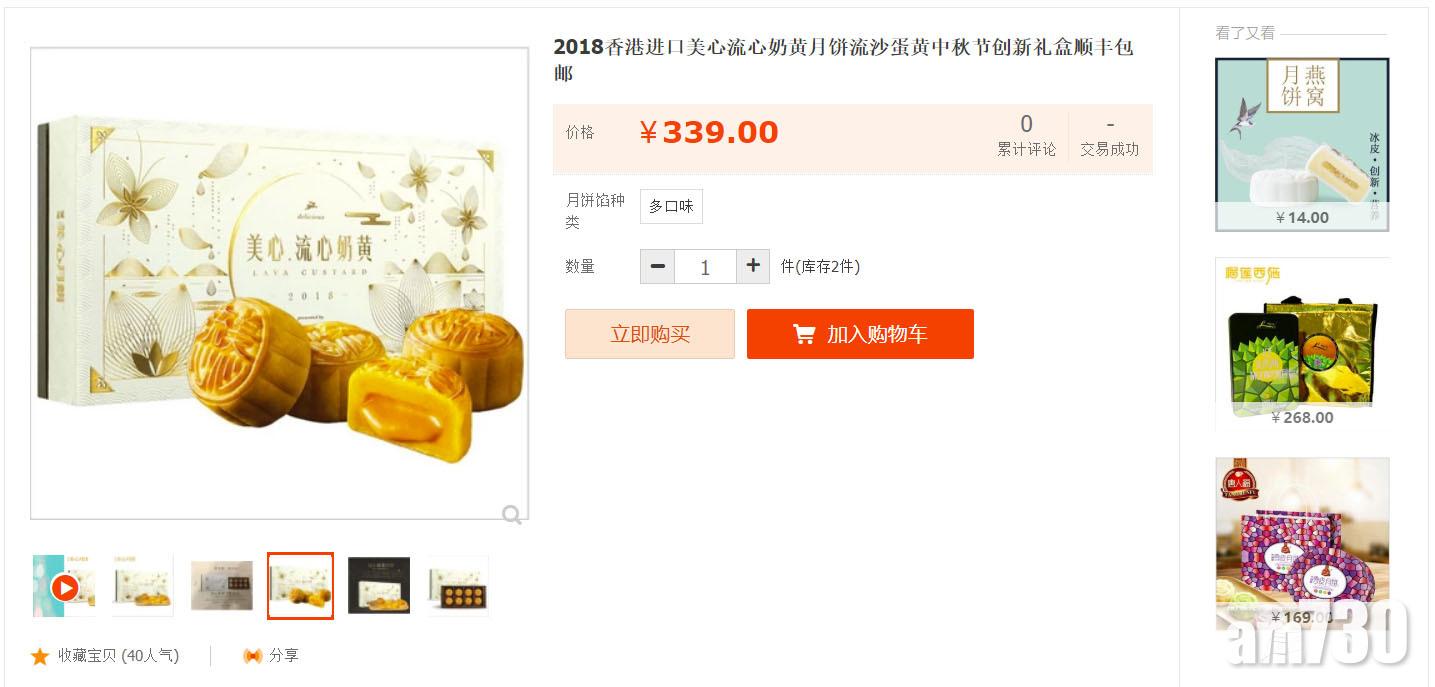Click the 分享 share icon
This screenshot has width=1435, height=687.
pos(253,656)
